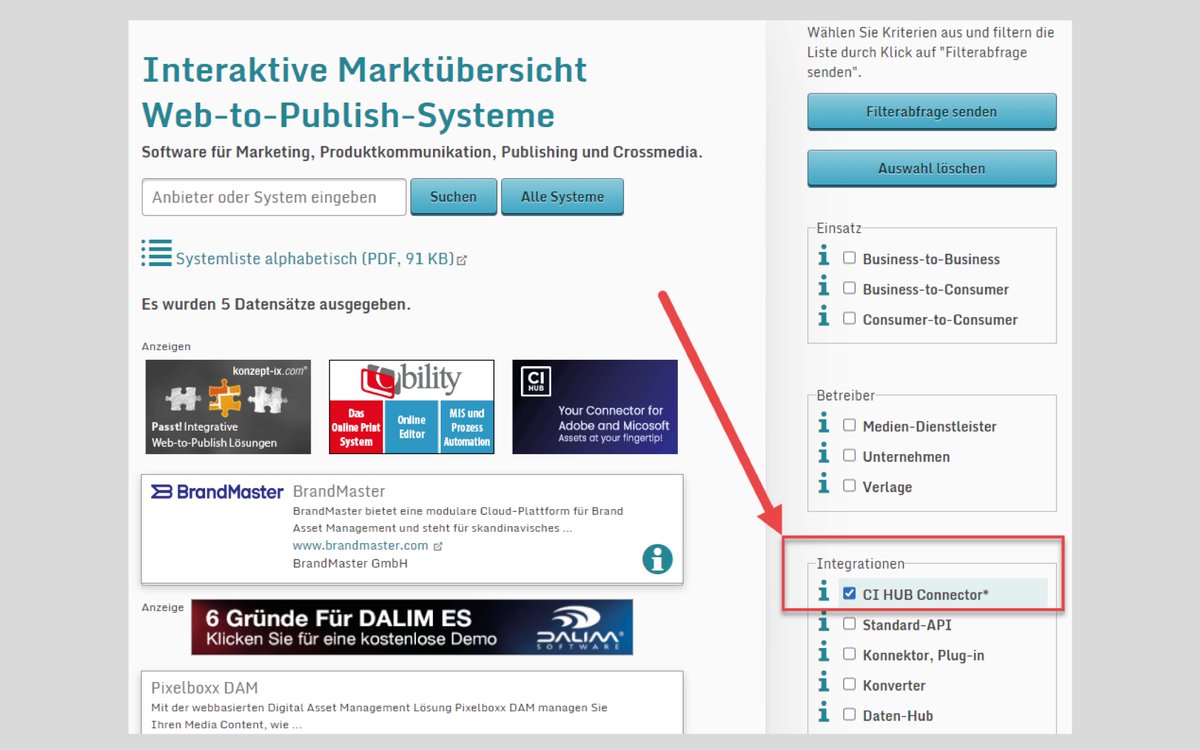
Task: Click external link icon after PDF link
Action: 462,260
